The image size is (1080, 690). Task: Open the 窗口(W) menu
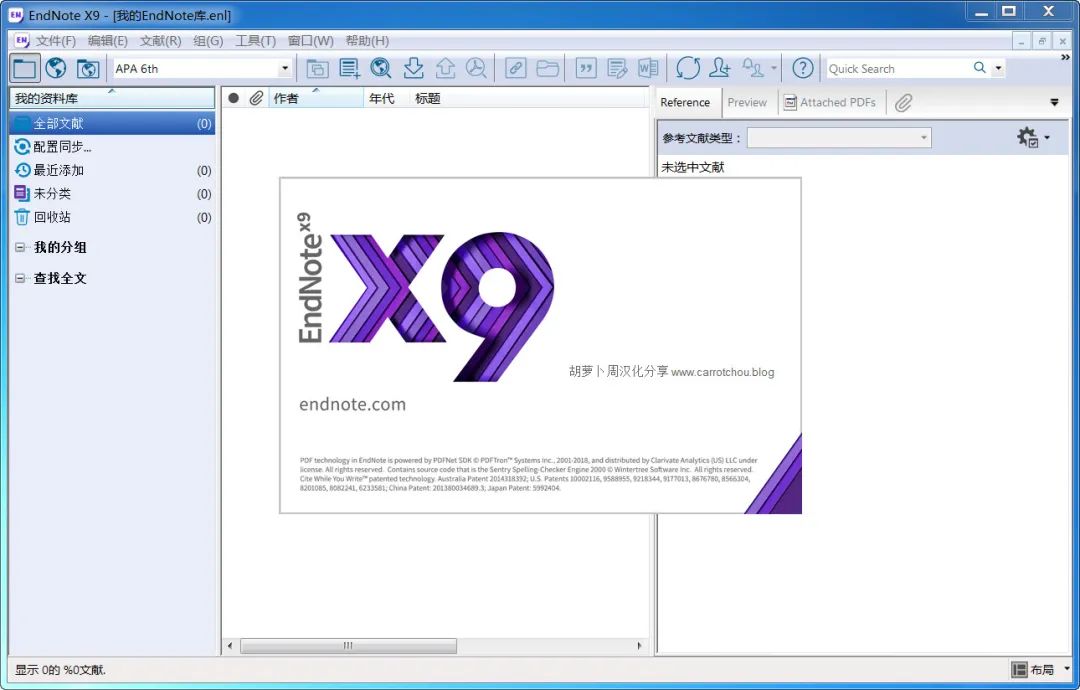pyautogui.click(x=311, y=41)
